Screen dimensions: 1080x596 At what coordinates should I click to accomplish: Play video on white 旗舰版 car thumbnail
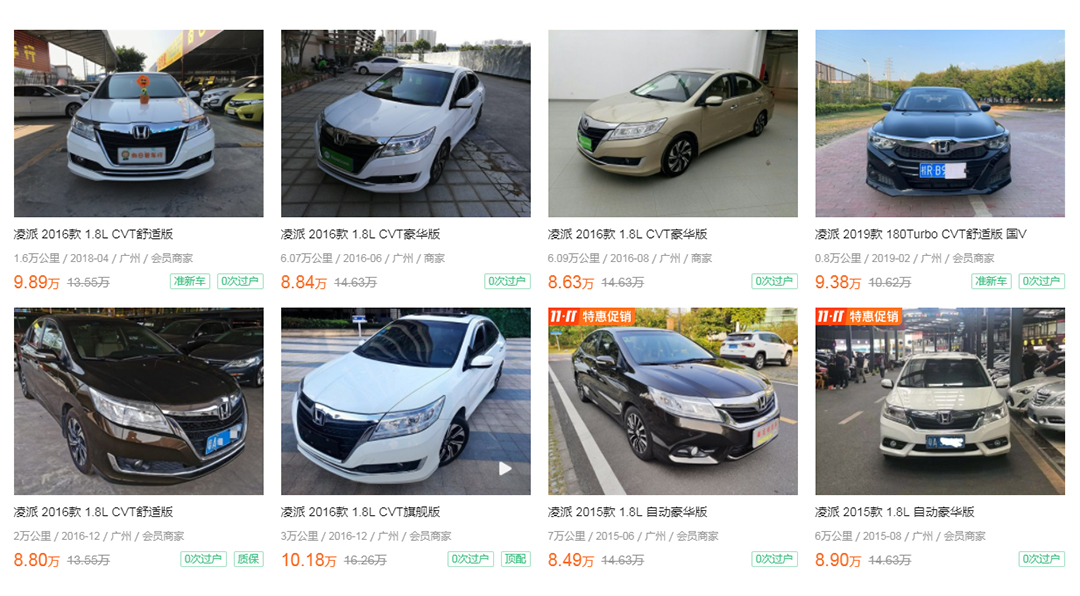(505, 469)
